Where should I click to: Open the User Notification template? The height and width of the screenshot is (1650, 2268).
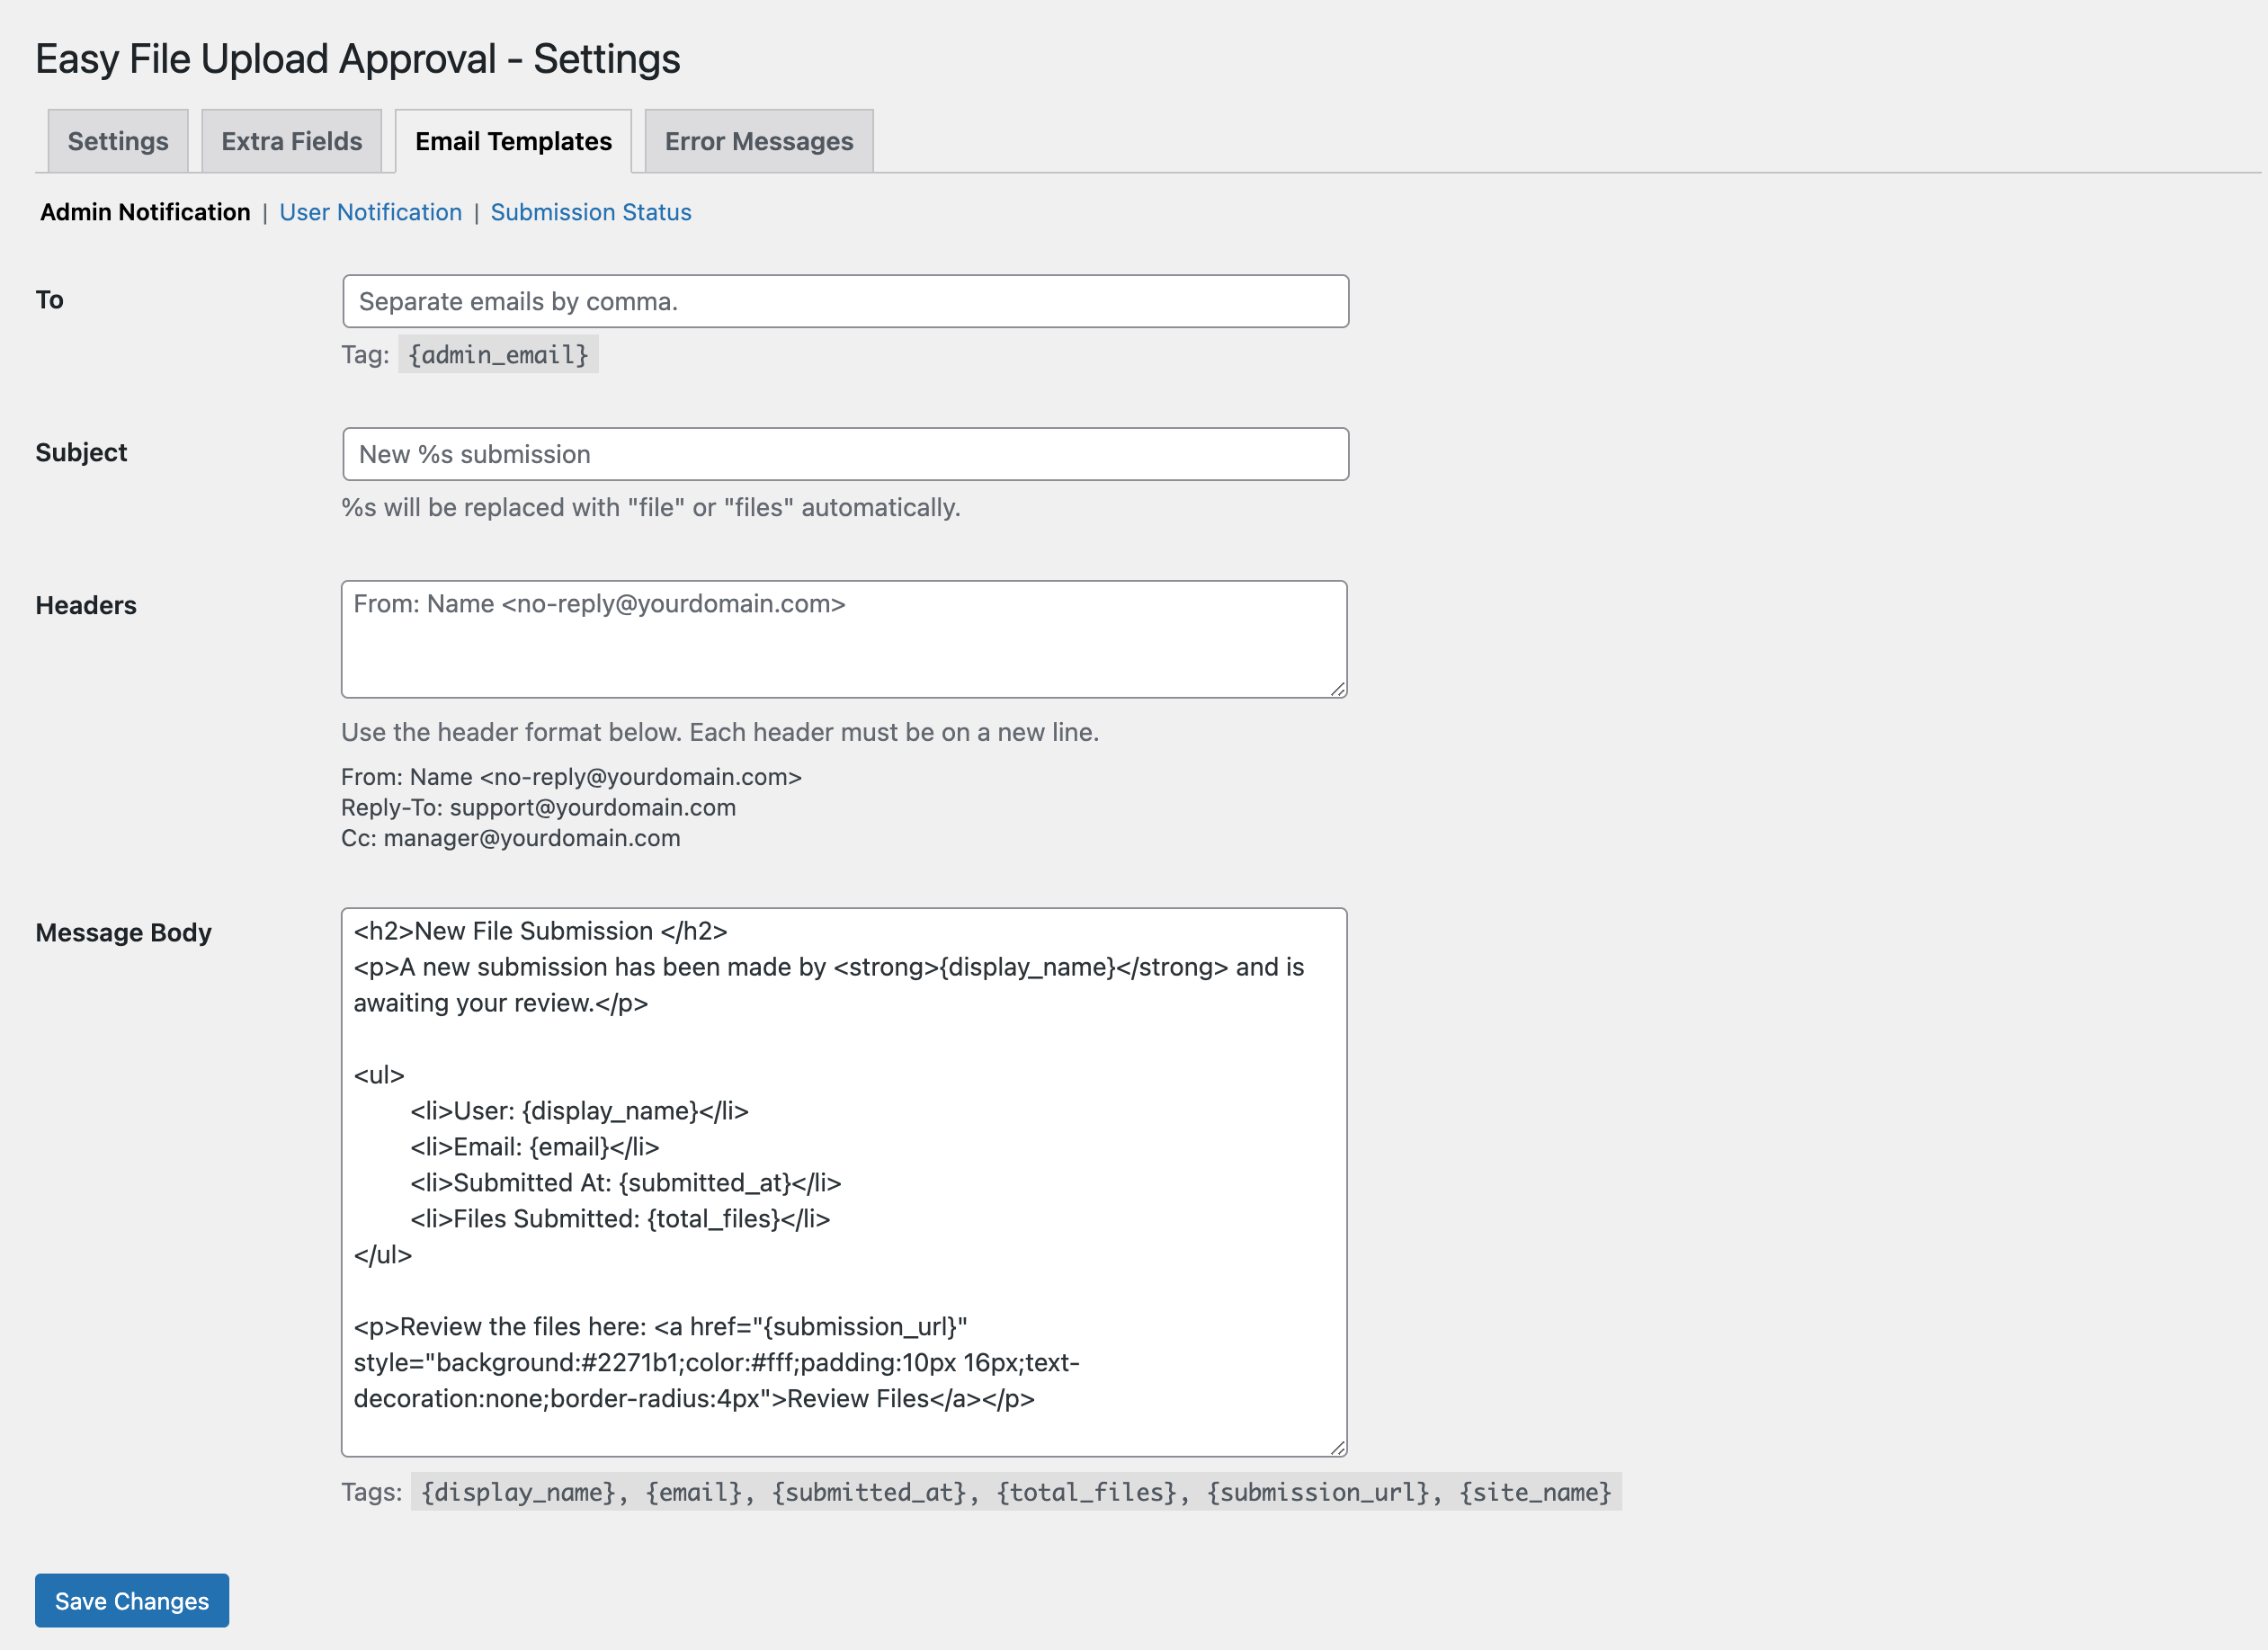click(370, 212)
